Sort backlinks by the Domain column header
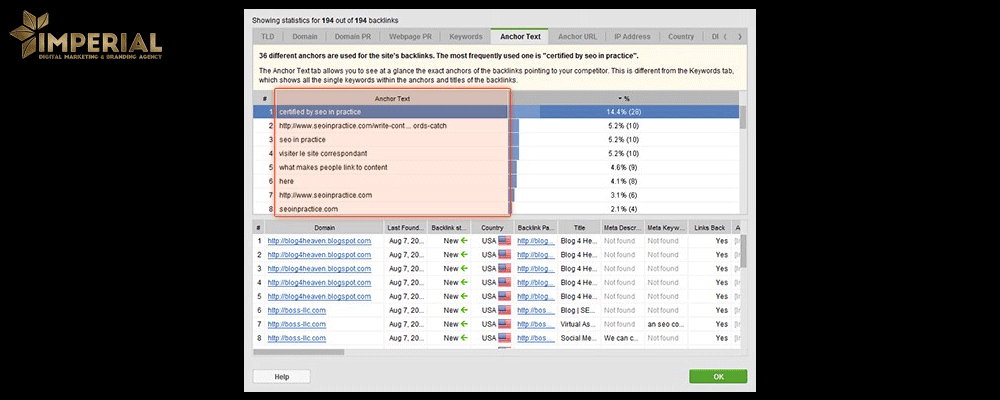Viewport: 1000px width, 400px height. (325, 228)
